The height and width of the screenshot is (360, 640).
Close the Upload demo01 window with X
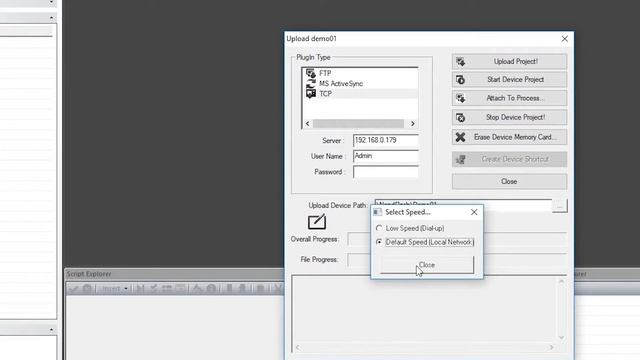point(564,39)
